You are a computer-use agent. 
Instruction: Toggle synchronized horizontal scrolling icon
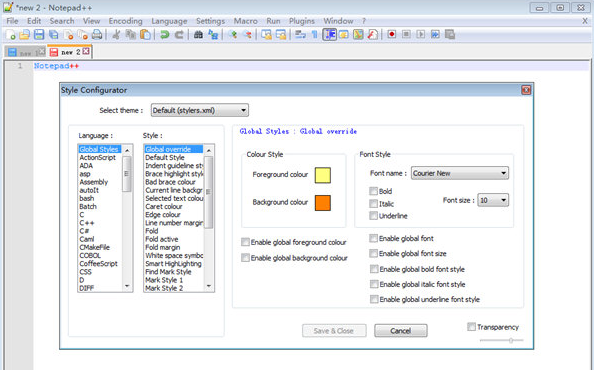[x=281, y=35]
